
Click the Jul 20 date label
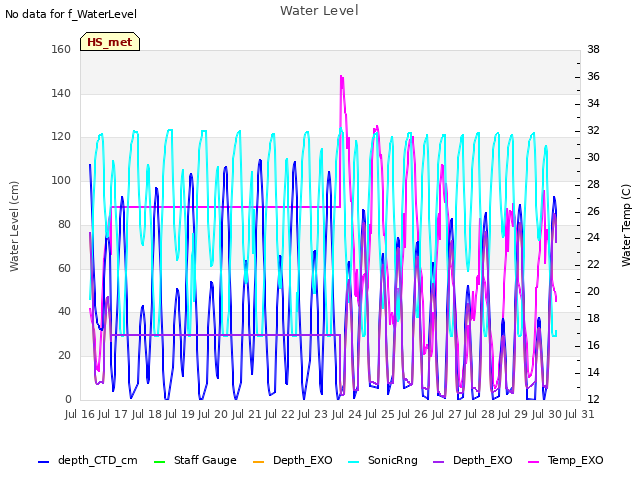tap(213, 414)
